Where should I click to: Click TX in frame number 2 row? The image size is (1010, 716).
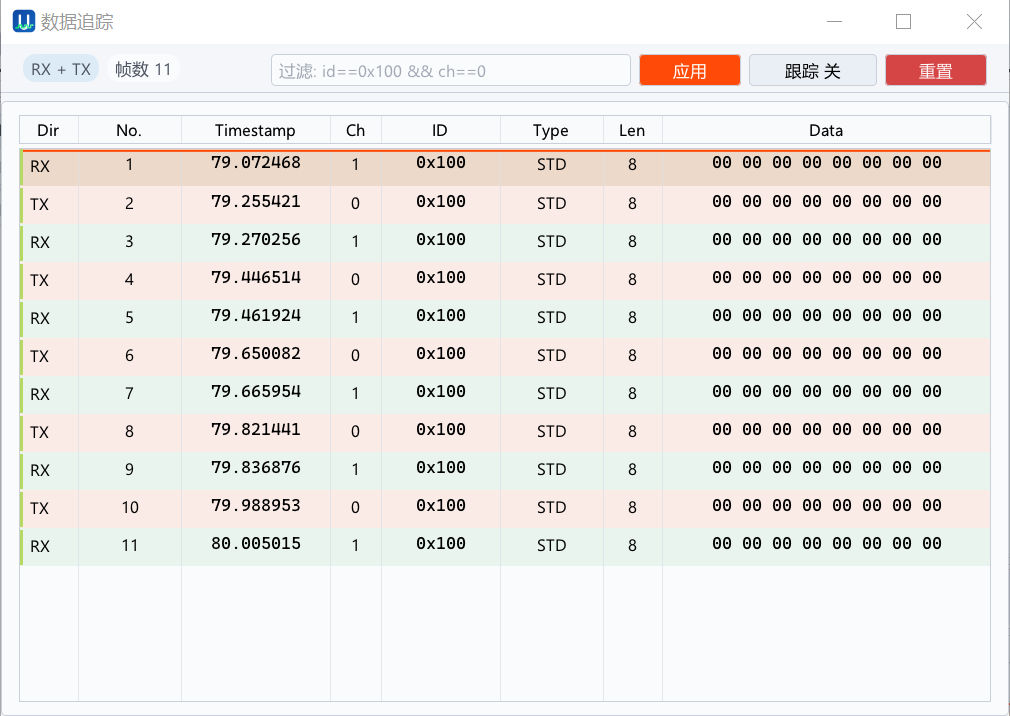coord(39,204)
